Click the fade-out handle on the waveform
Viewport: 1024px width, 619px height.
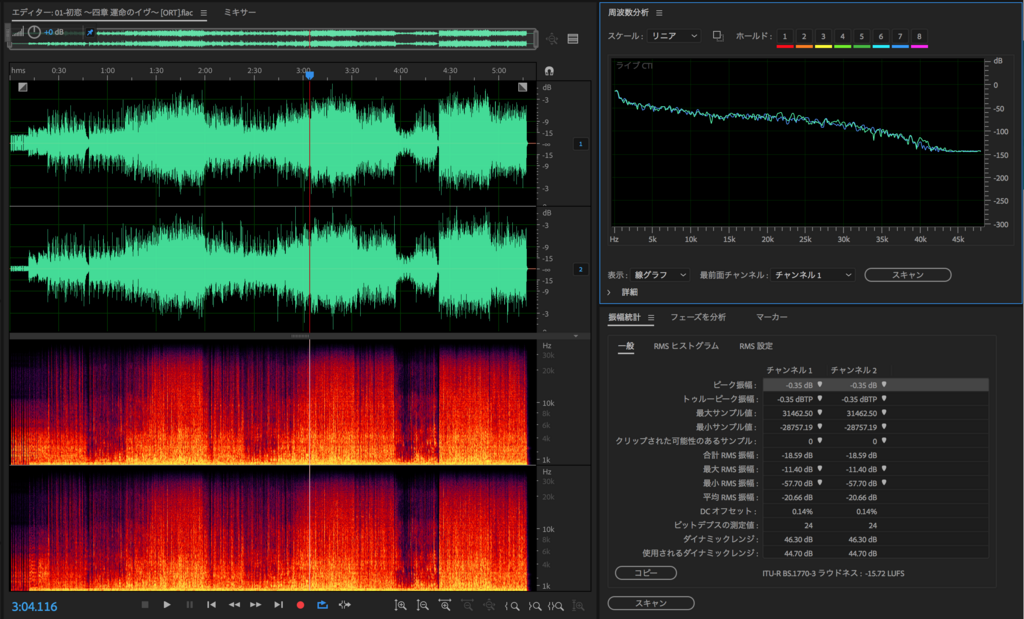tap(522, 87)
